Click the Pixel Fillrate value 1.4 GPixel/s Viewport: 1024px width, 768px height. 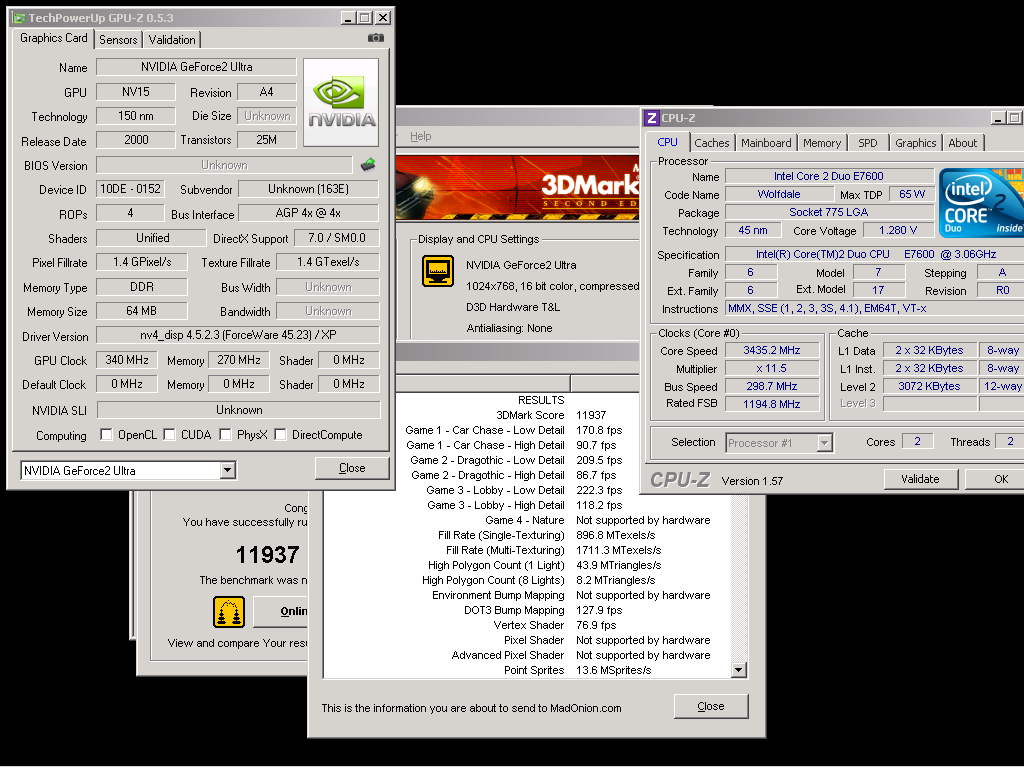(x=142, y=262)
